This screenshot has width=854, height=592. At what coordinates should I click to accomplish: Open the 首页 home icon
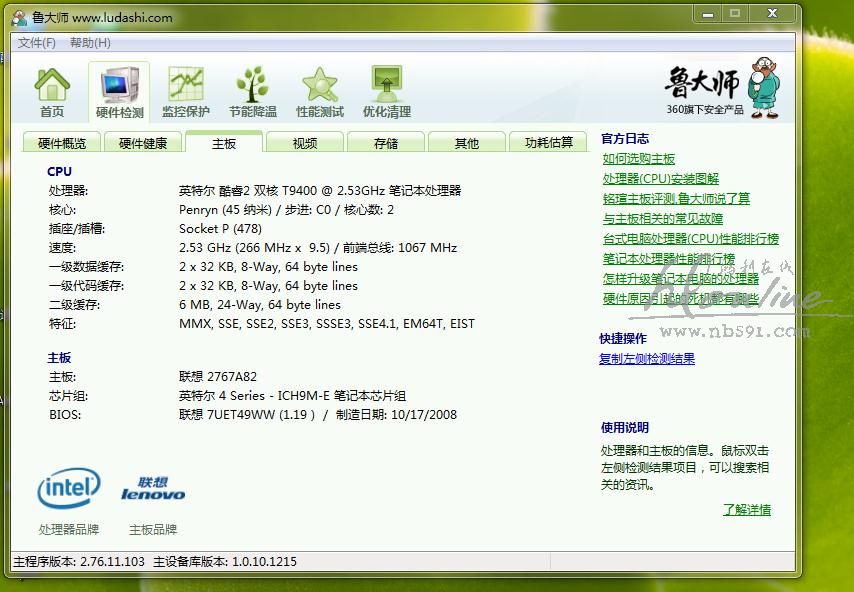tap(52, 92)
